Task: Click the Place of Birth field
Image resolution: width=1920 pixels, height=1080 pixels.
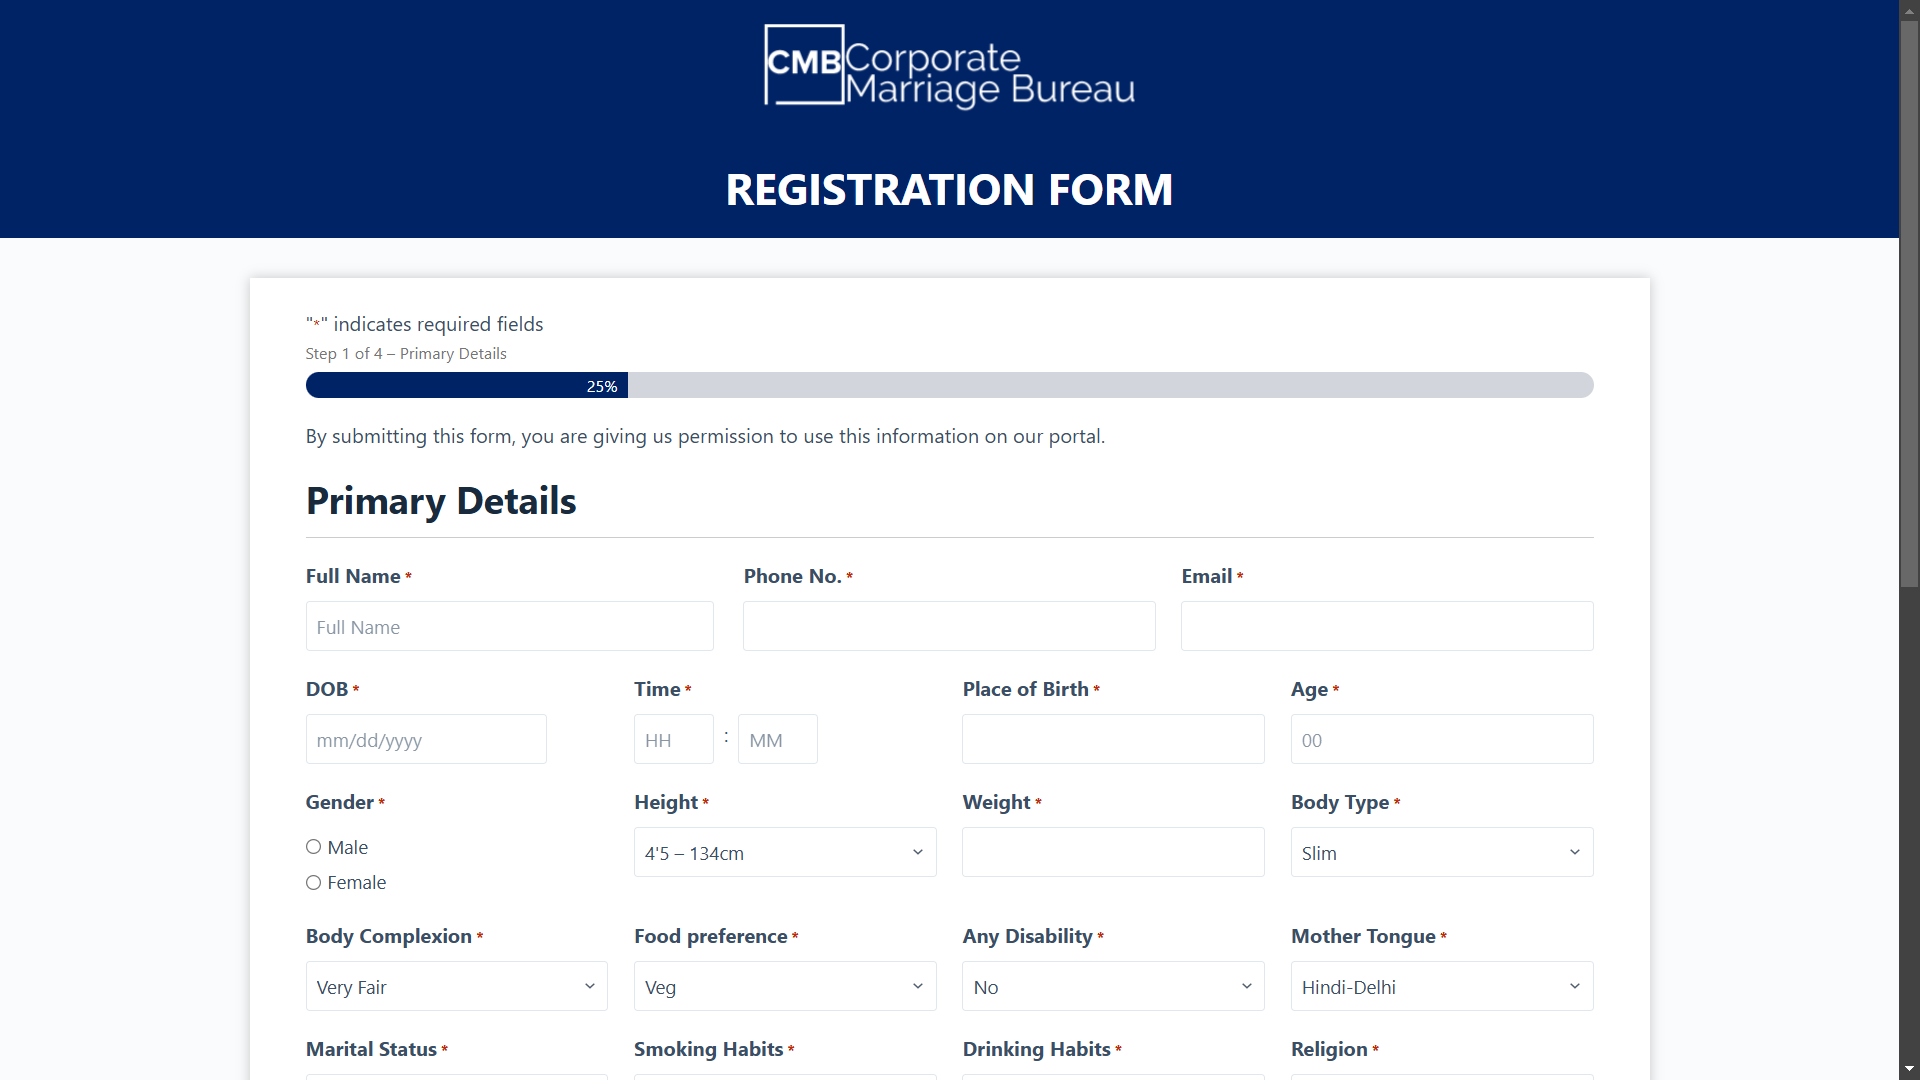Action: click(x=1112, y=739)
